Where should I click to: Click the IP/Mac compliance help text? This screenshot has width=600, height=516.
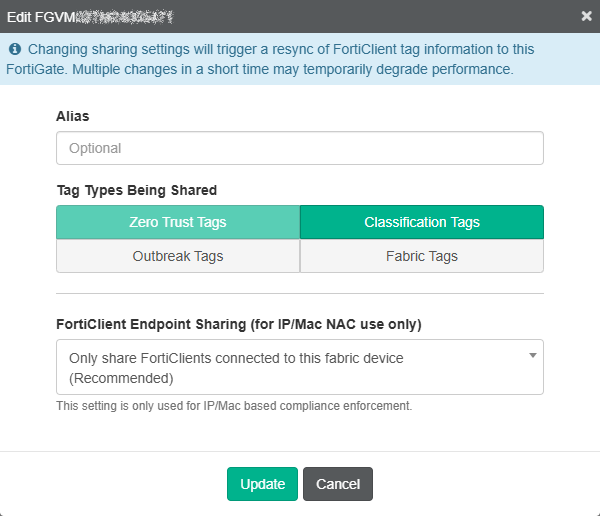click(234, 406)
